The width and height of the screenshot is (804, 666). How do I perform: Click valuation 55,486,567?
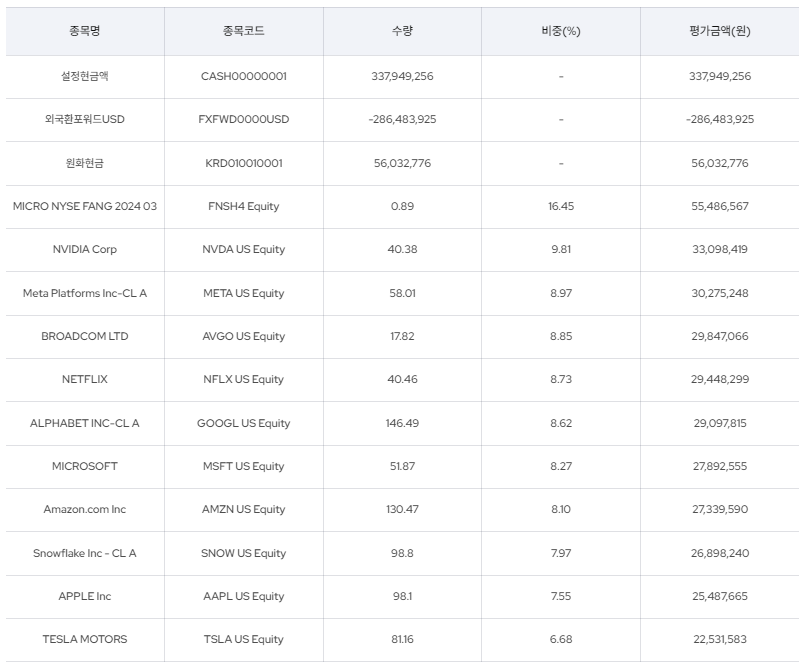click(720, 206)
